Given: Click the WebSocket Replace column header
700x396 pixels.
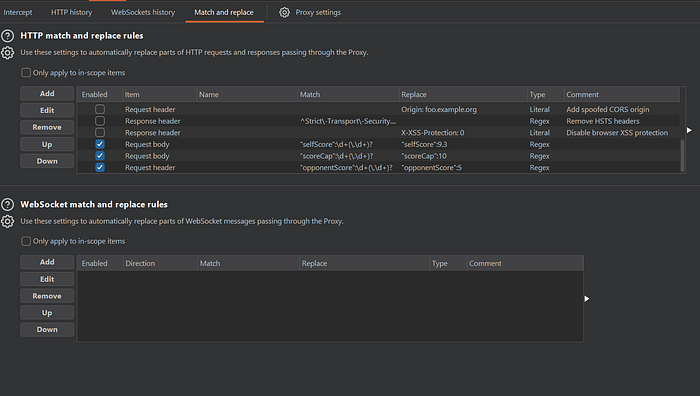Looking at the screenshot, I should (364, 263).
